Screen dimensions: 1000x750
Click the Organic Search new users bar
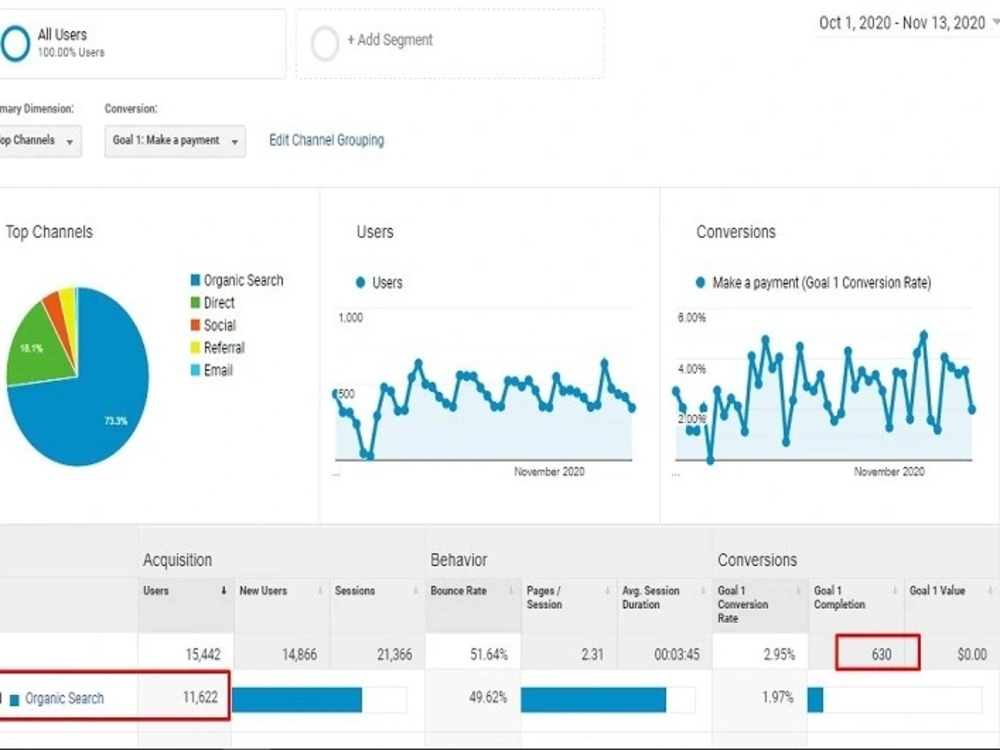[297, 700]
